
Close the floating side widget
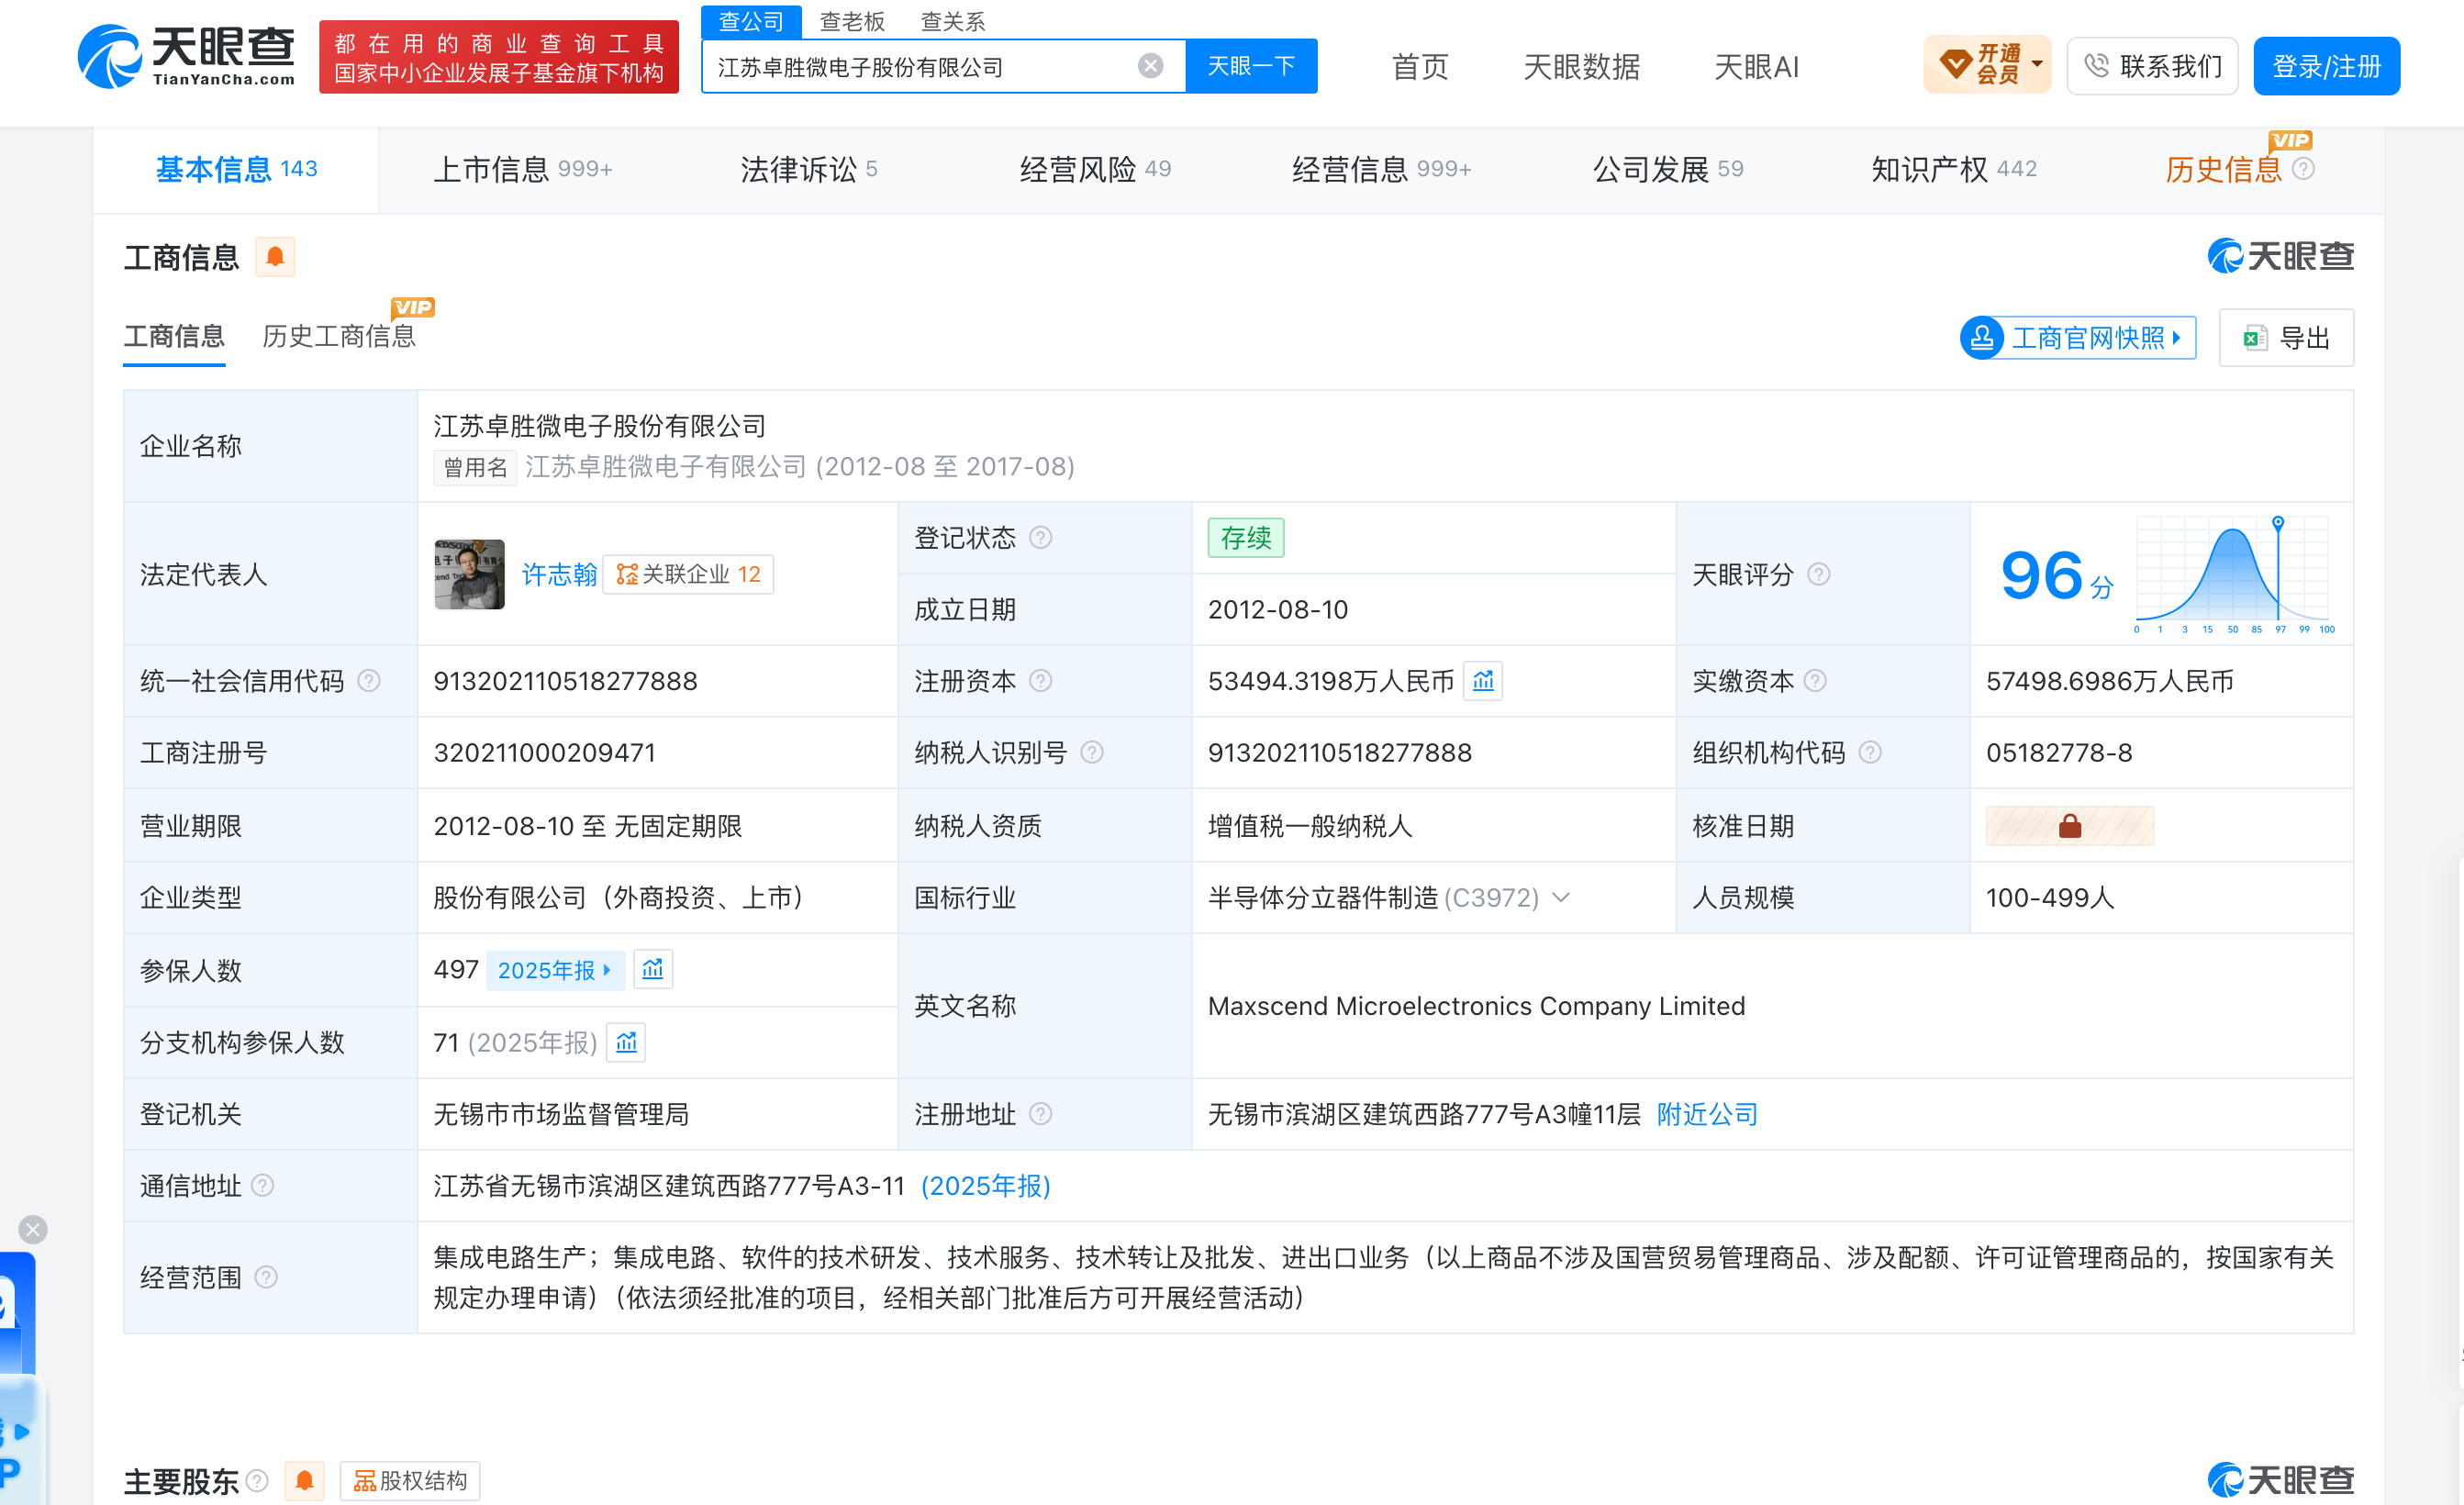coord(33,1229)
